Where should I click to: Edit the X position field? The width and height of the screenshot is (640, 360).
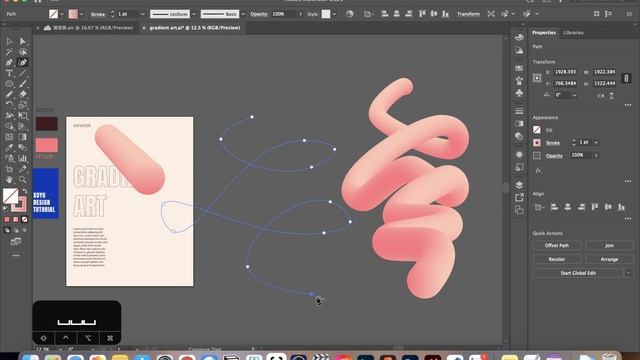tap(565, 72)
